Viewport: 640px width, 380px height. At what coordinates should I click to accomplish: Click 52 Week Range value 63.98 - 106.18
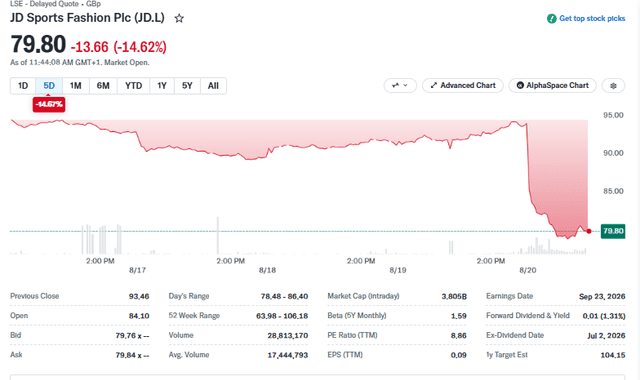[x=282, y=316]
